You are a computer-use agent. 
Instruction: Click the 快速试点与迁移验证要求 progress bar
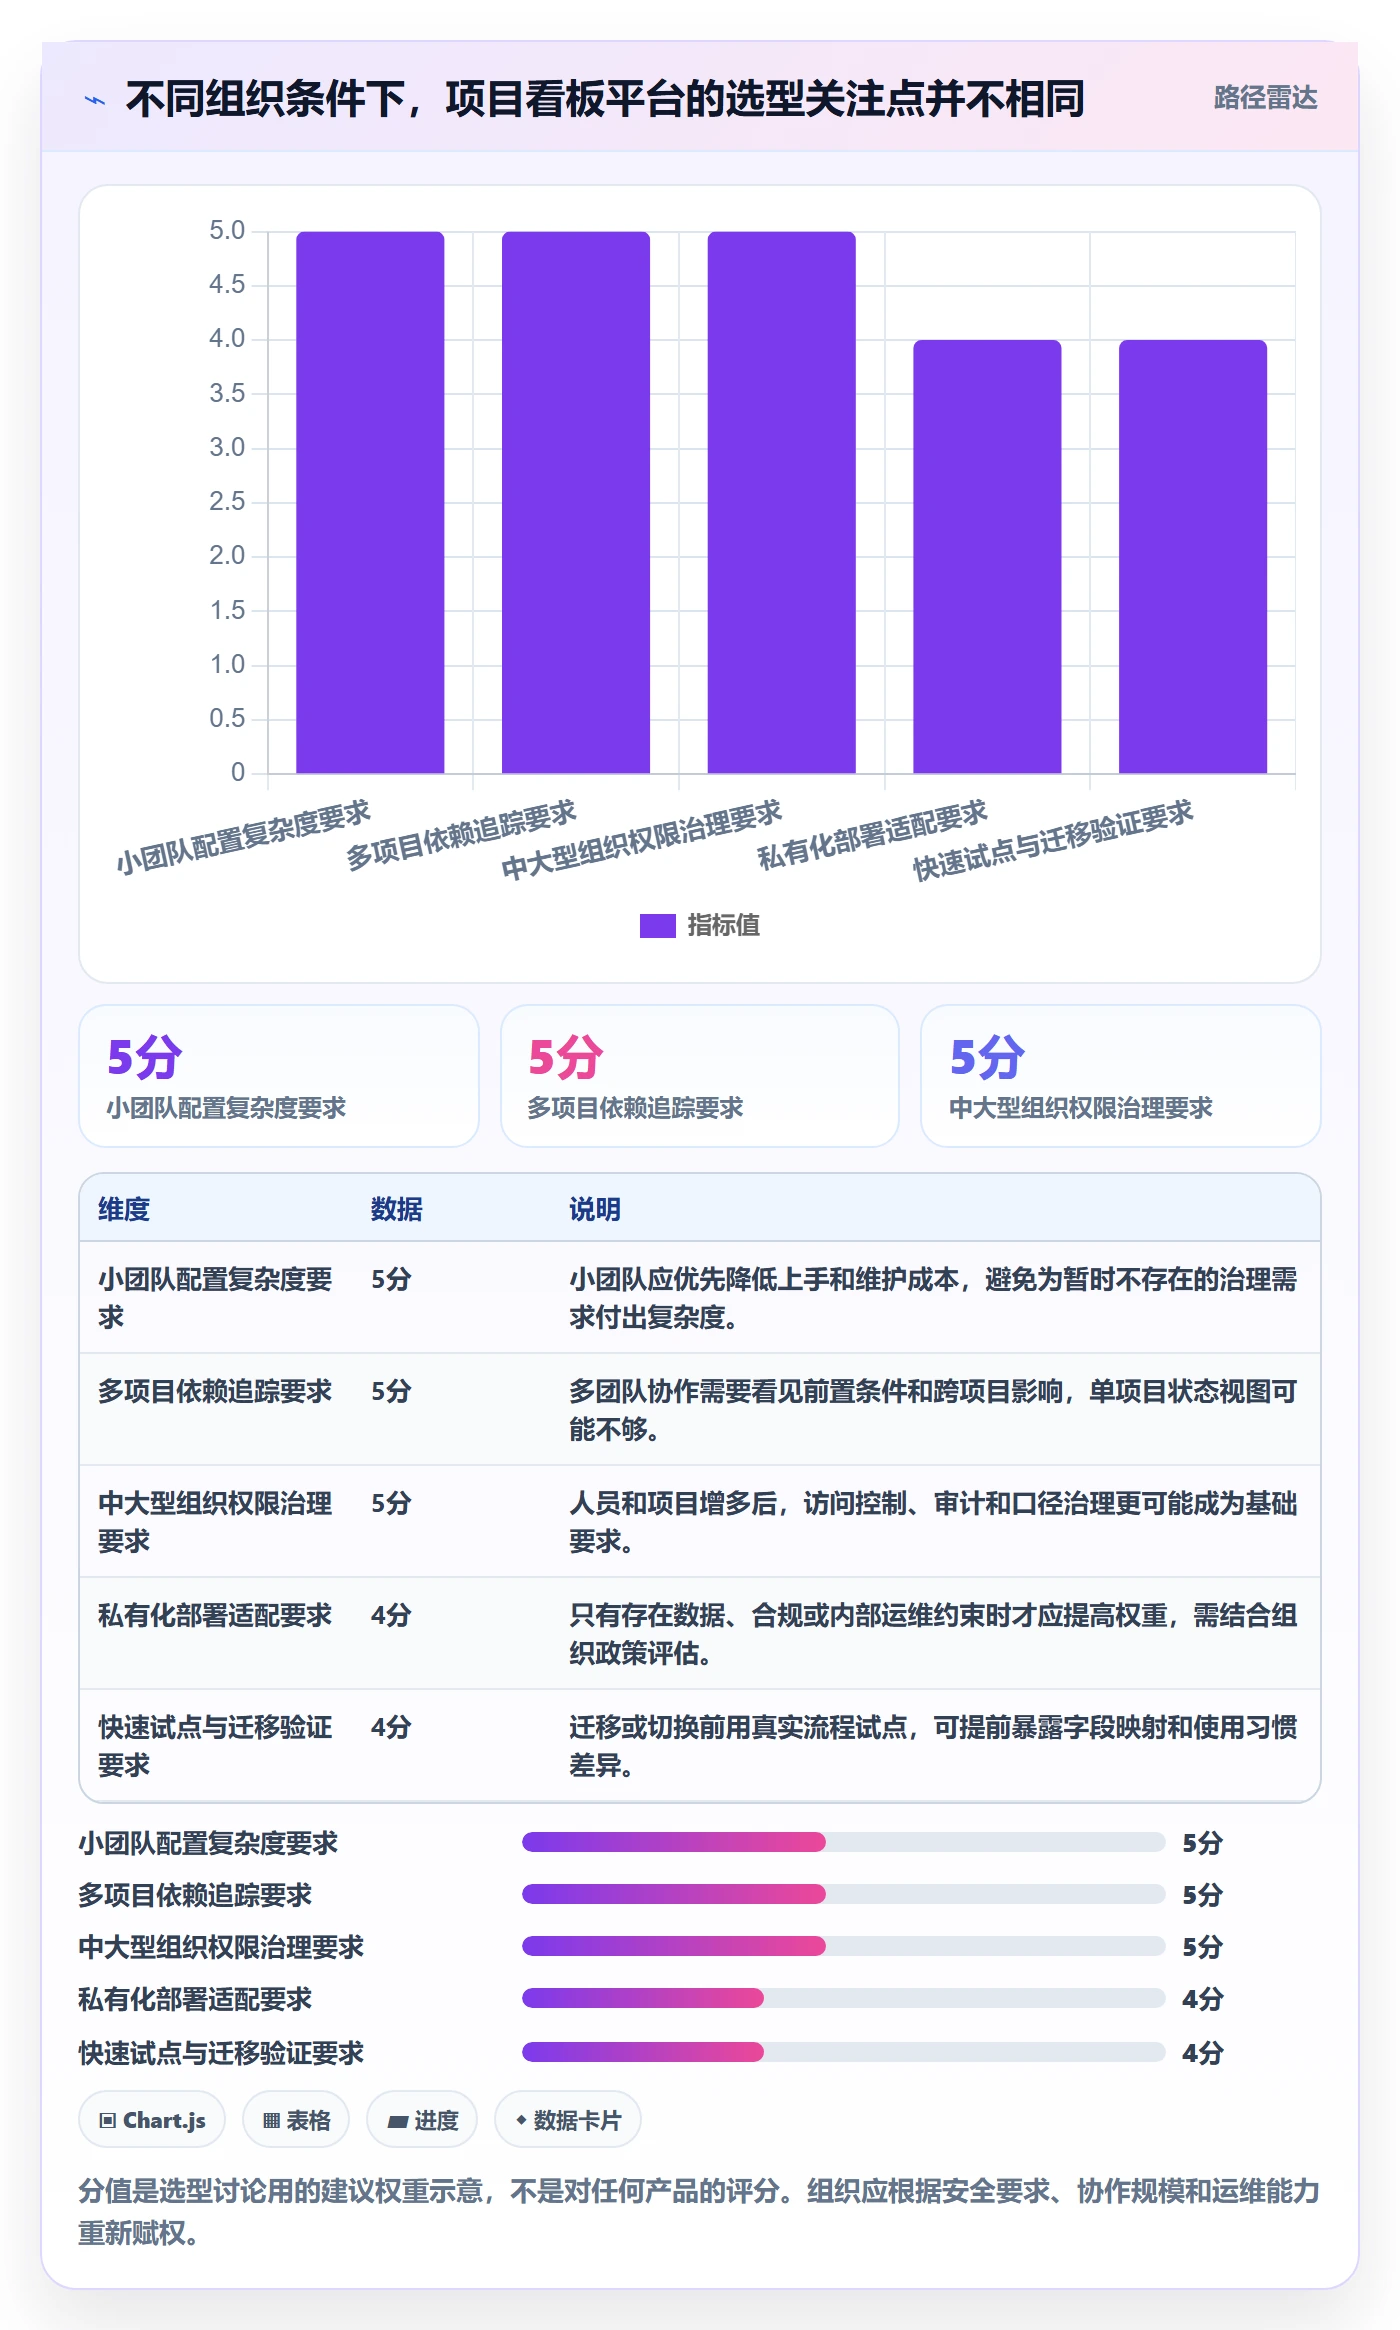pyautogui.click(x=844, y=2052)
